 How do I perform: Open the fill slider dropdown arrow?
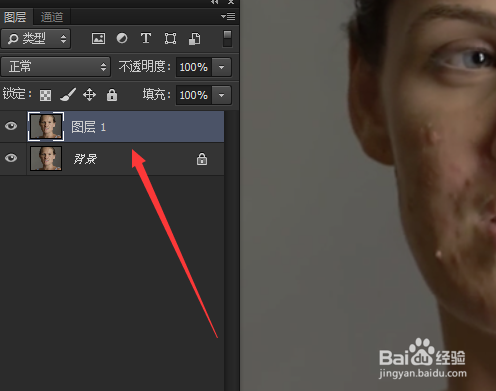point(222,95)
